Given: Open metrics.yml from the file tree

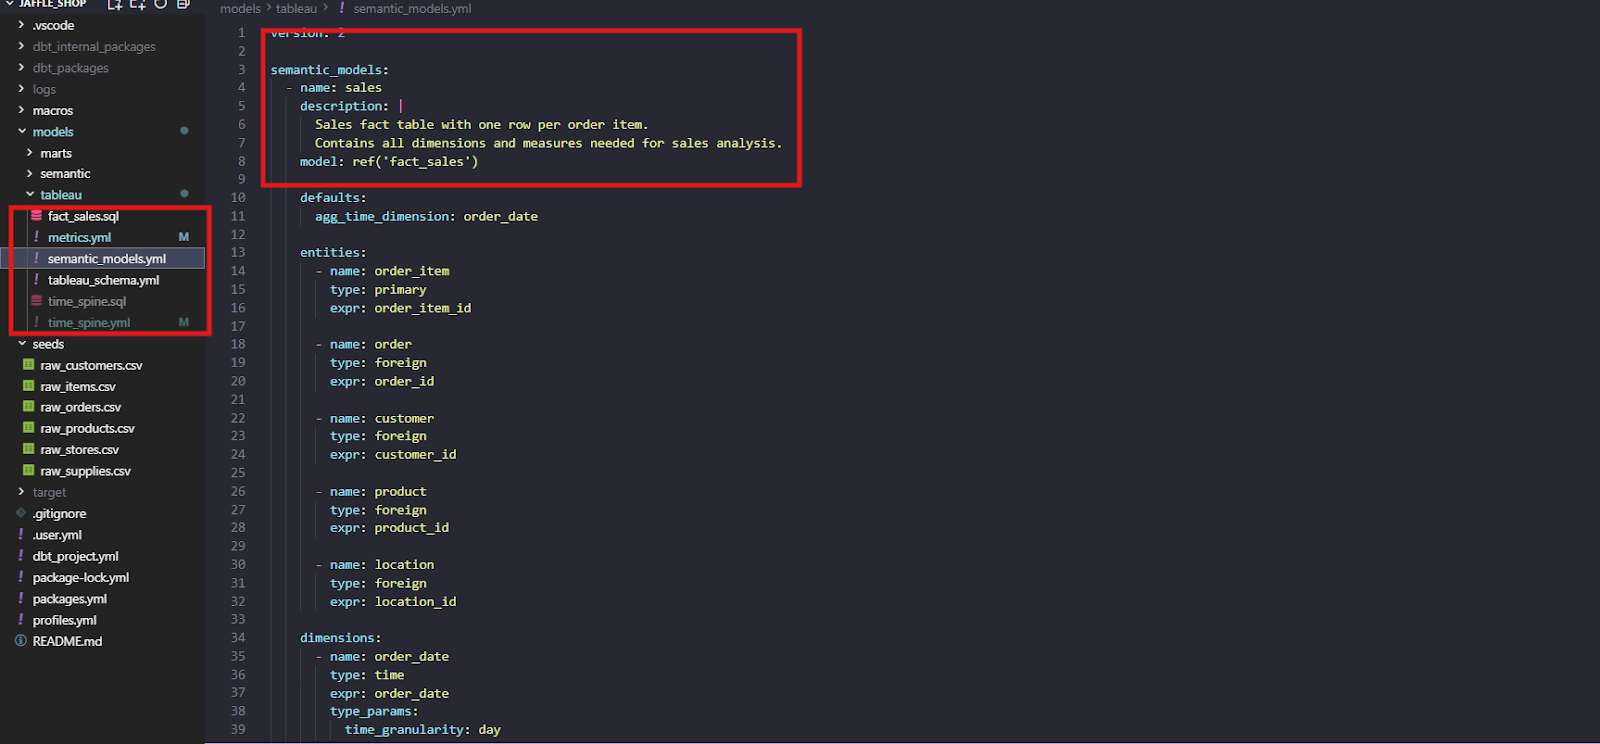Looking at the screenshot, I should click(79, 238).
